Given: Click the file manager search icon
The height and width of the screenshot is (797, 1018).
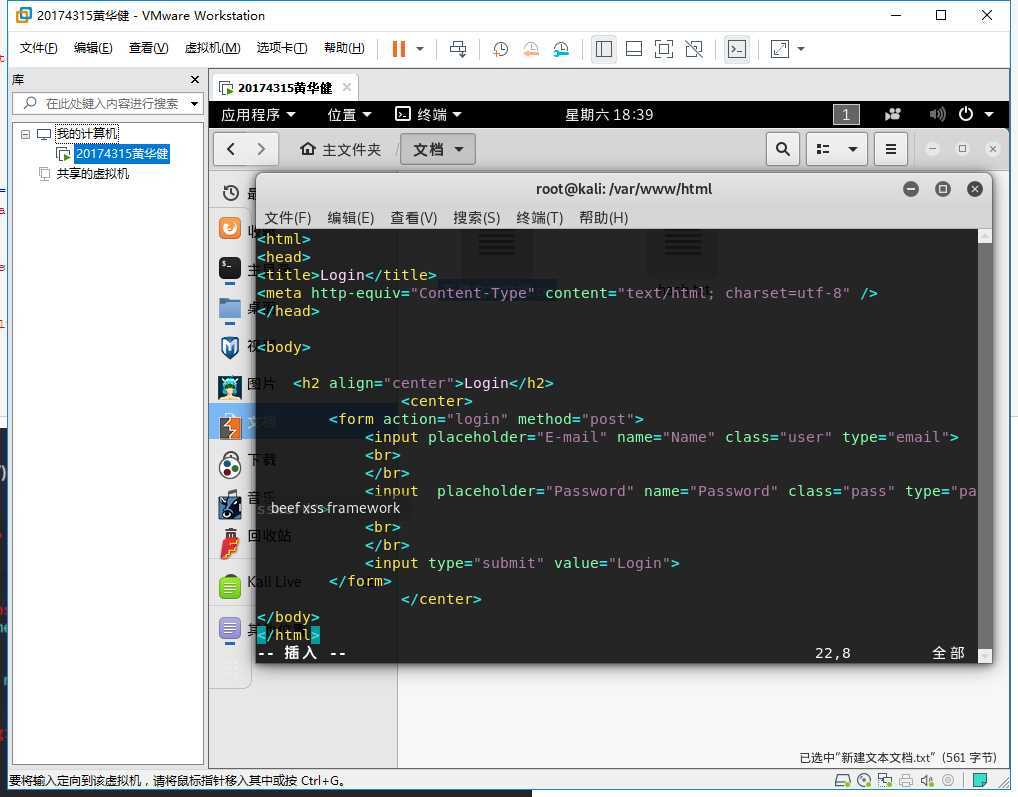Looking at the screenshot, I should tap(782, 149).
